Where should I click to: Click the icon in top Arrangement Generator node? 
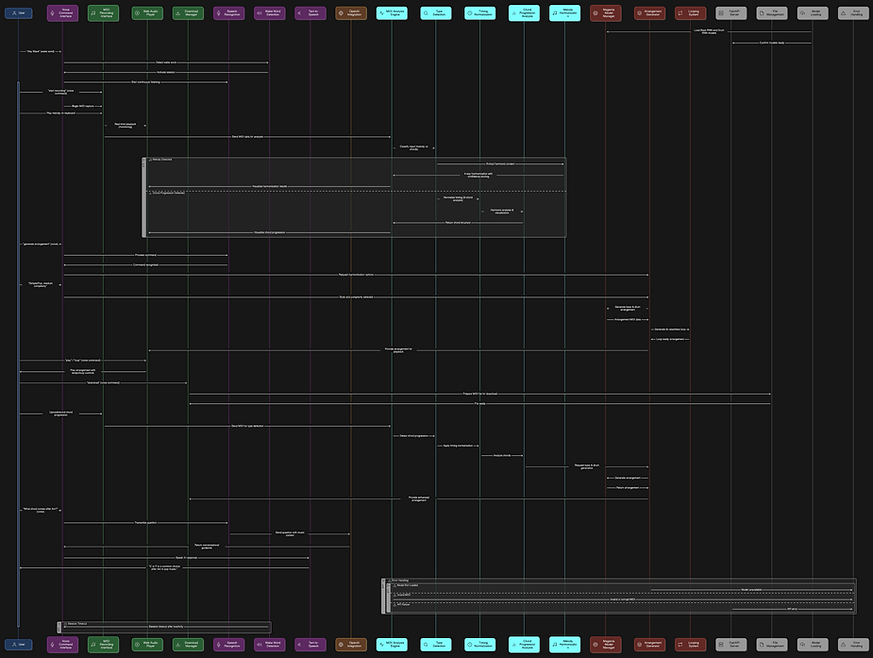[639, 13]
